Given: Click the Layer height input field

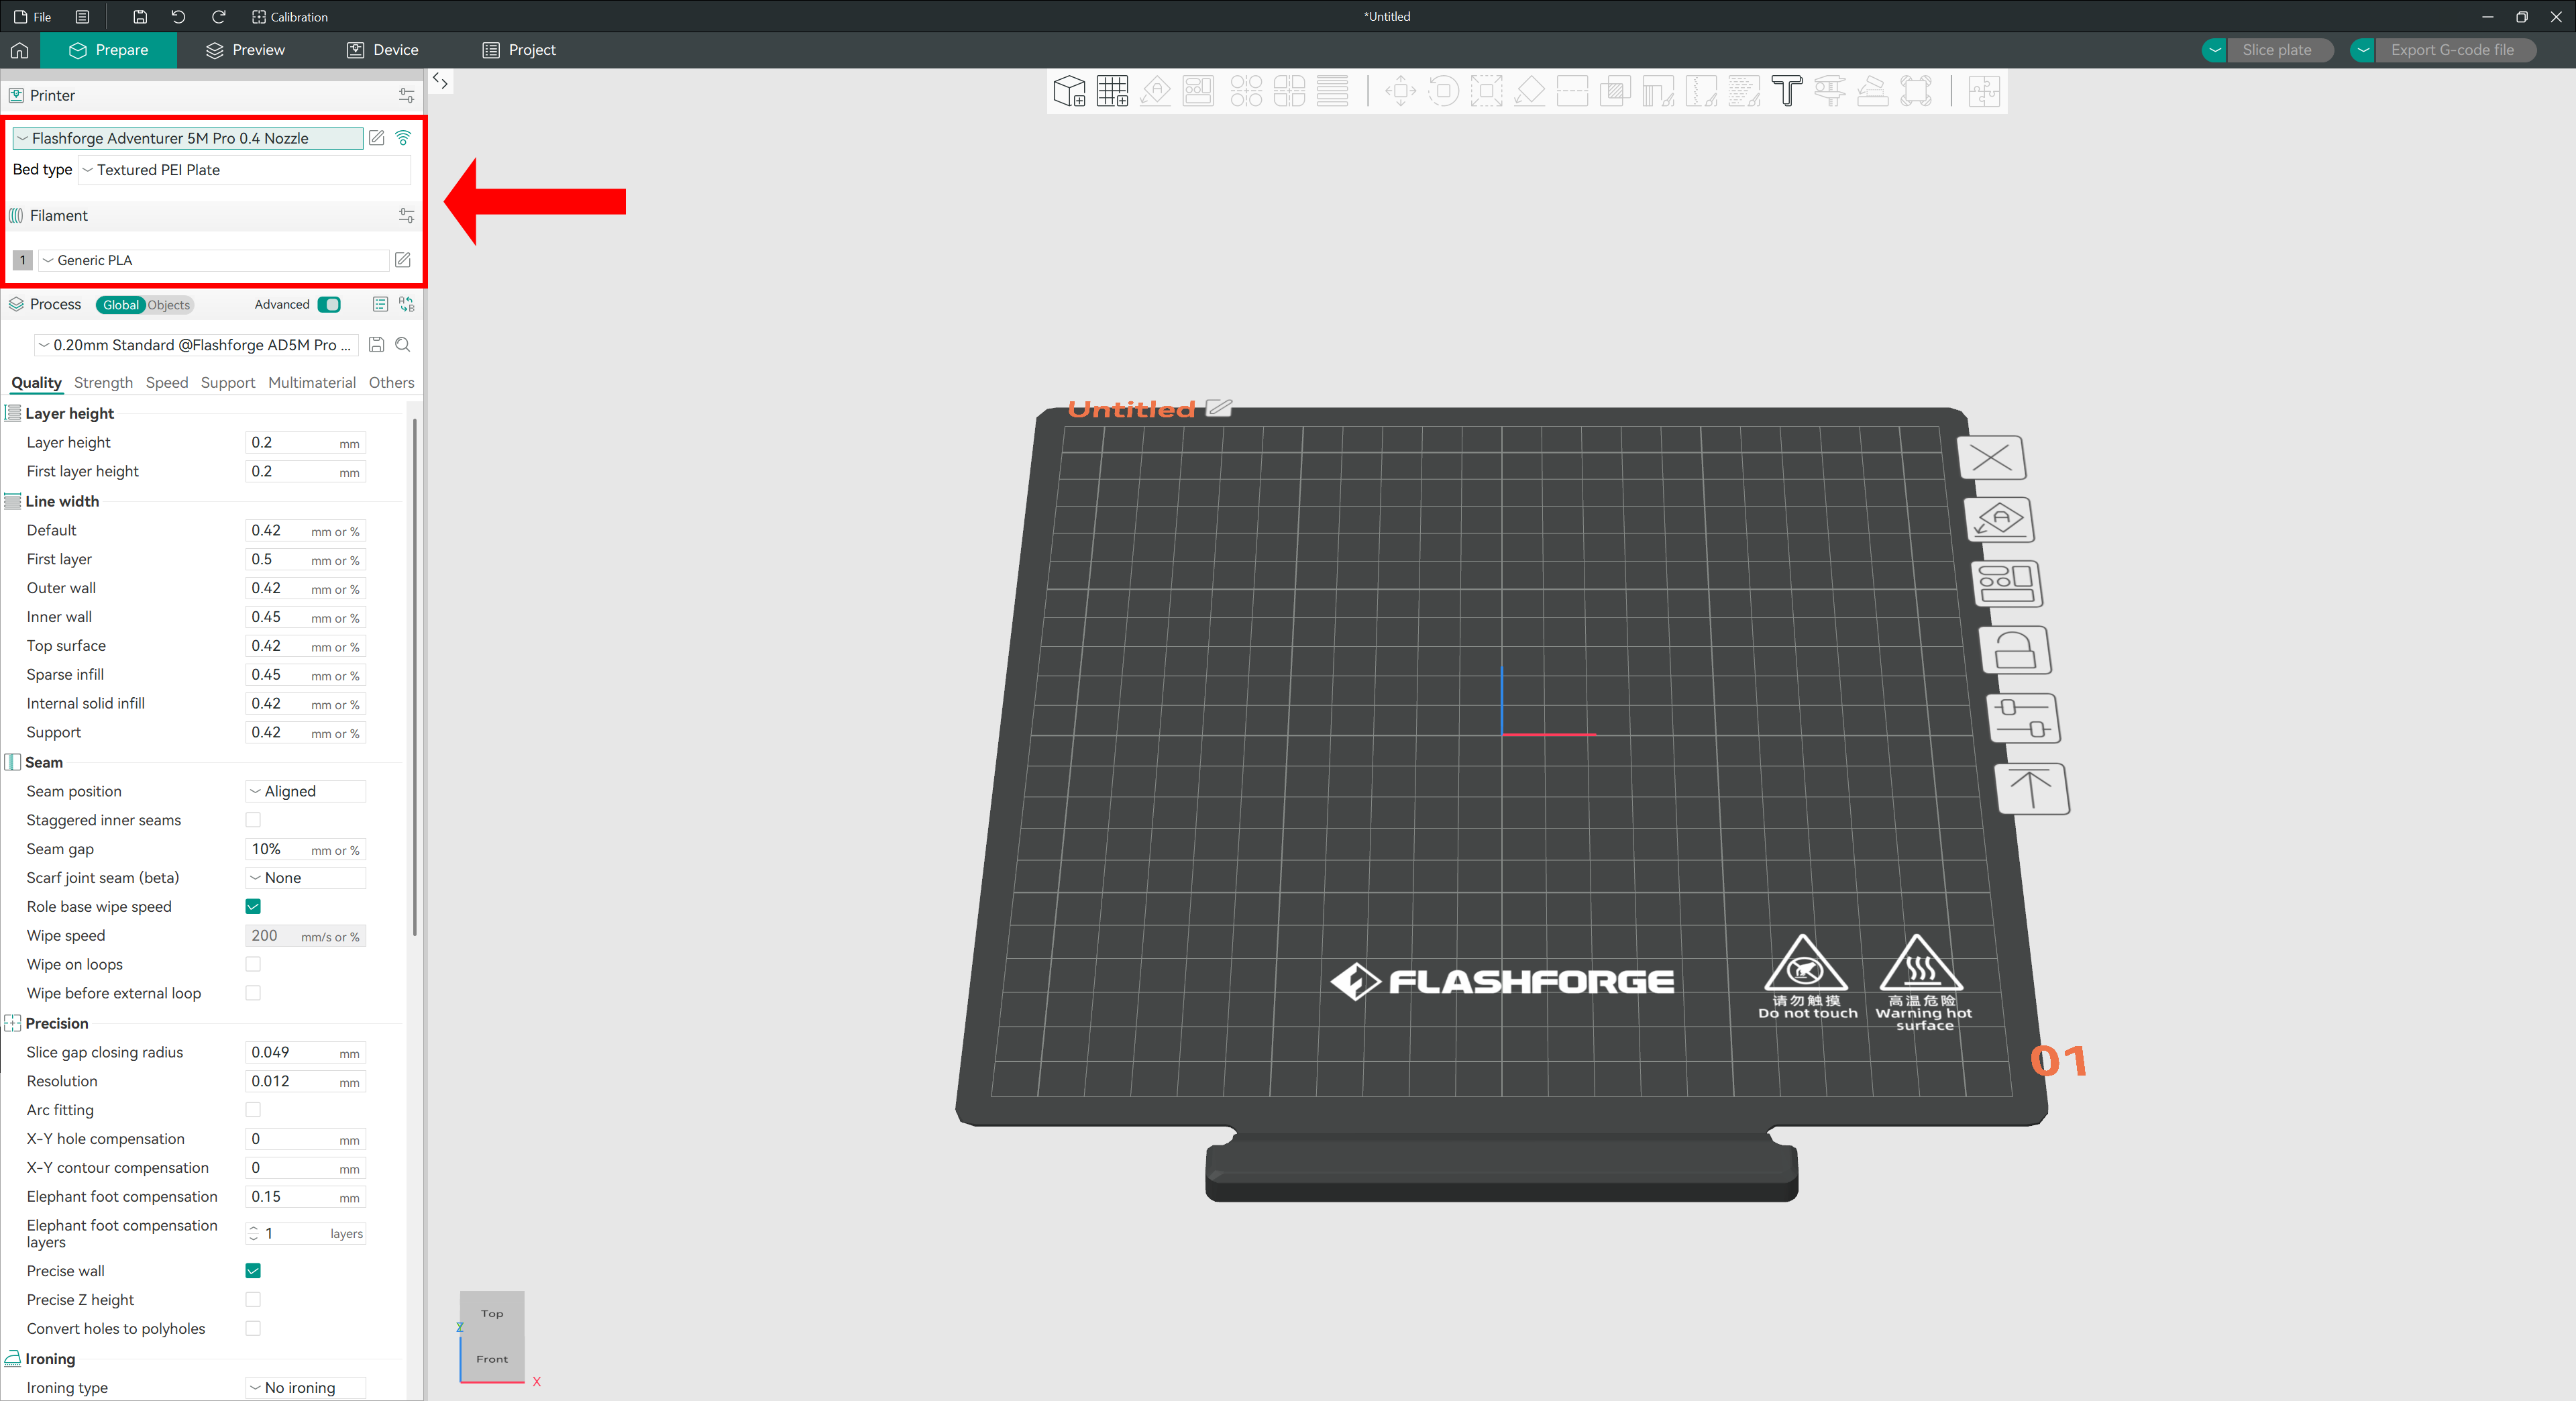Looking at the screenshot, I should point(290,442).
